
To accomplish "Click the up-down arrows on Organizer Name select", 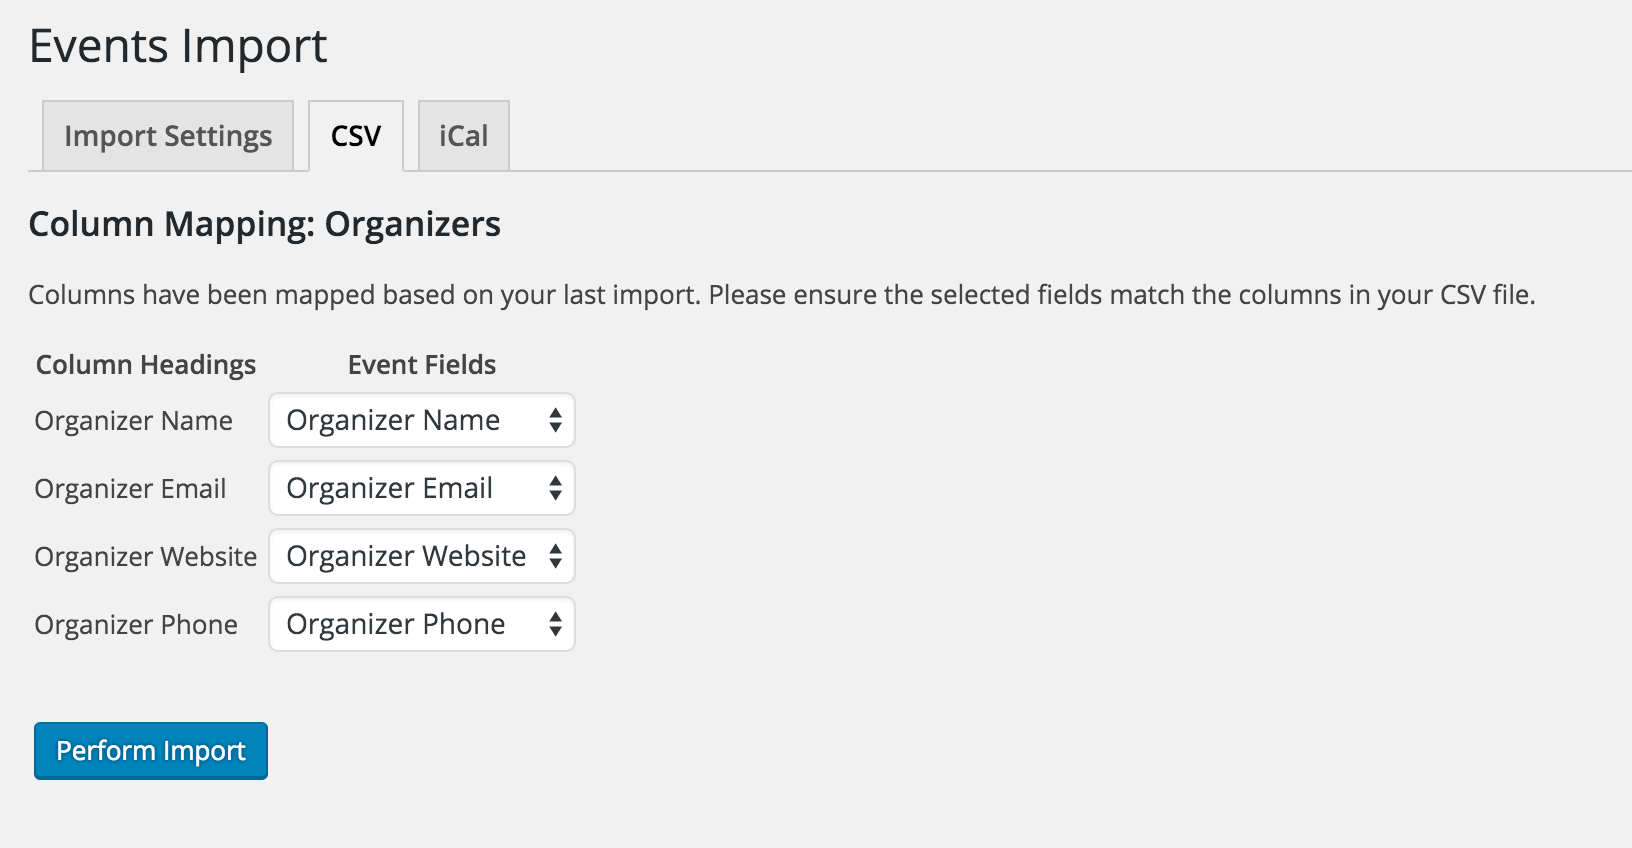I will (x=555, y=420).
